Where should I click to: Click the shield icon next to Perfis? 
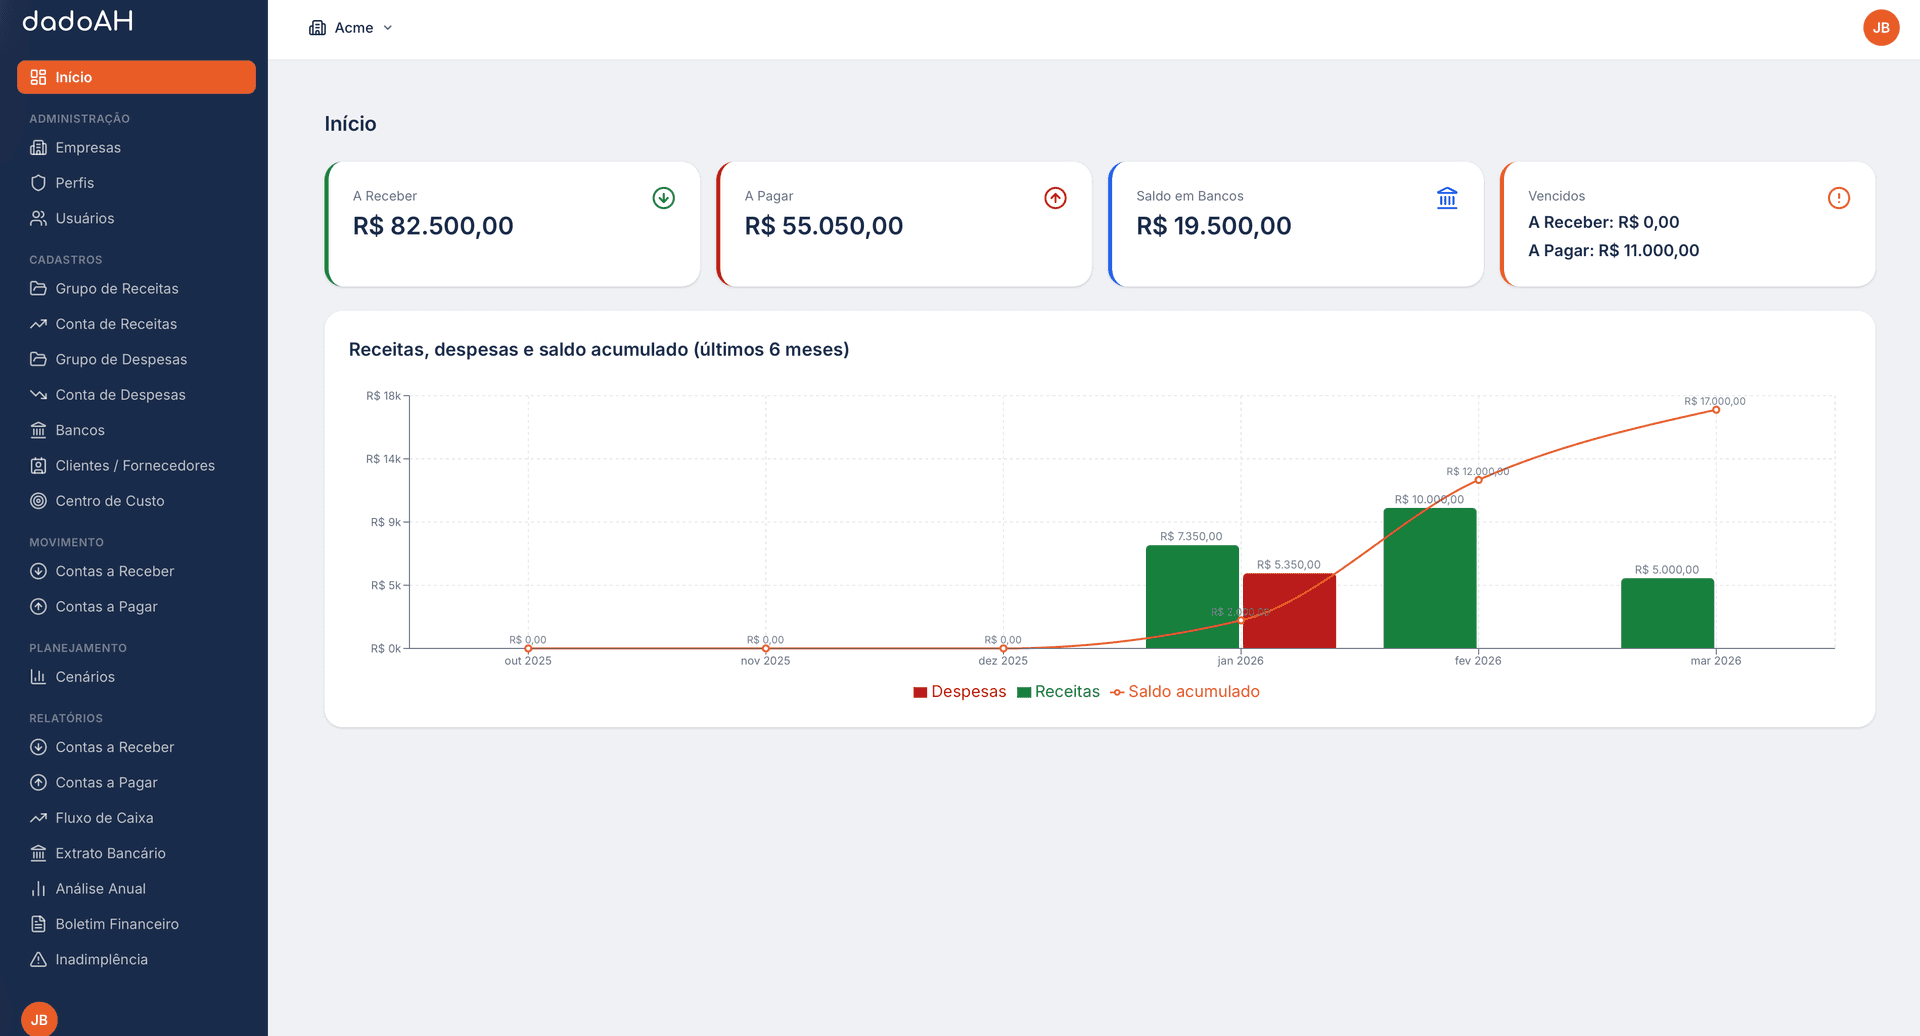(38, 183)
